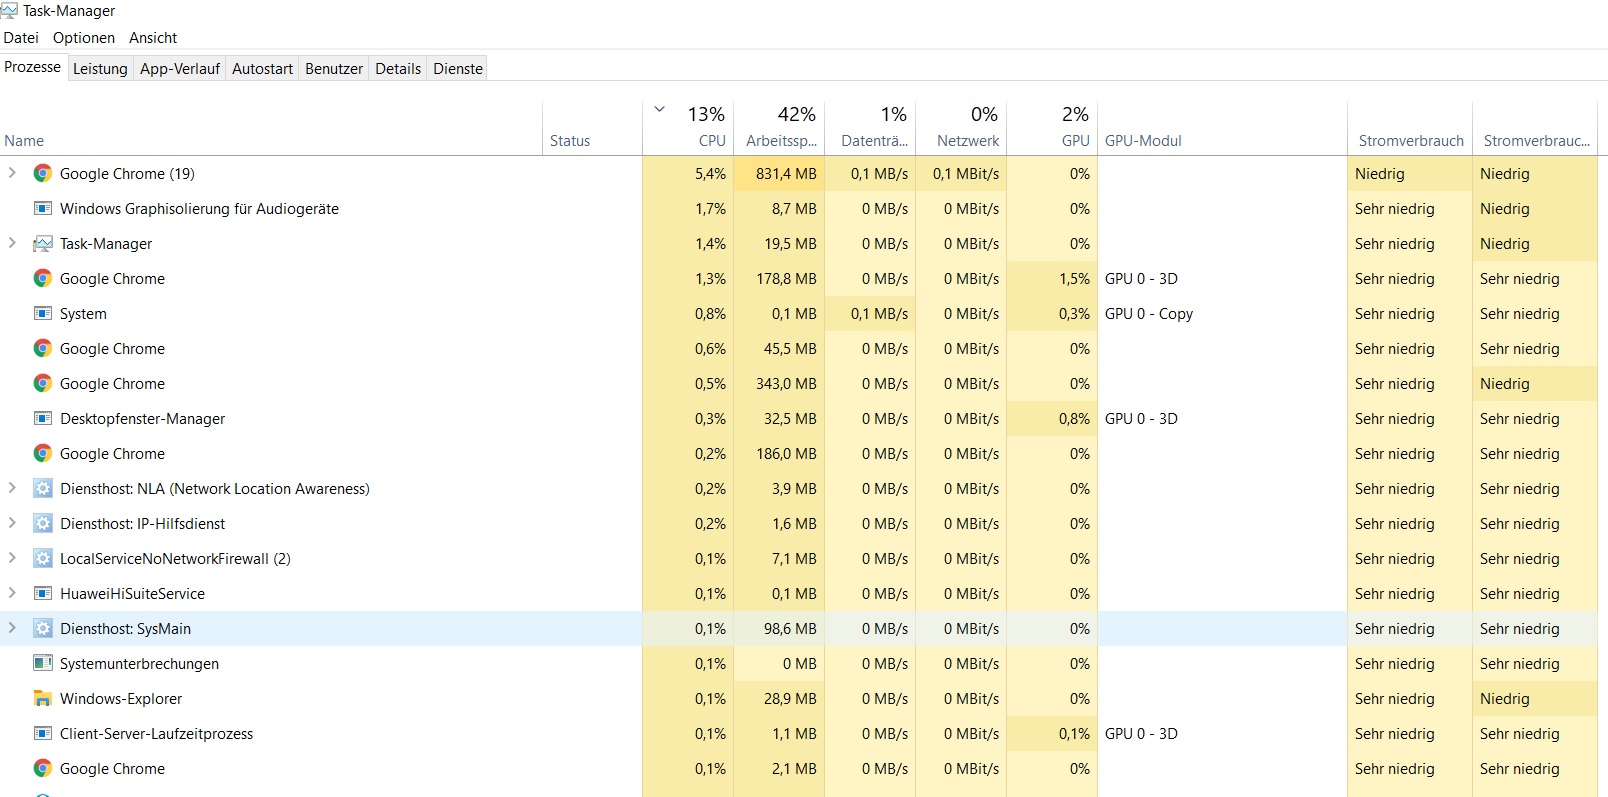Open the Ansicht menu

tap(153, 38)
